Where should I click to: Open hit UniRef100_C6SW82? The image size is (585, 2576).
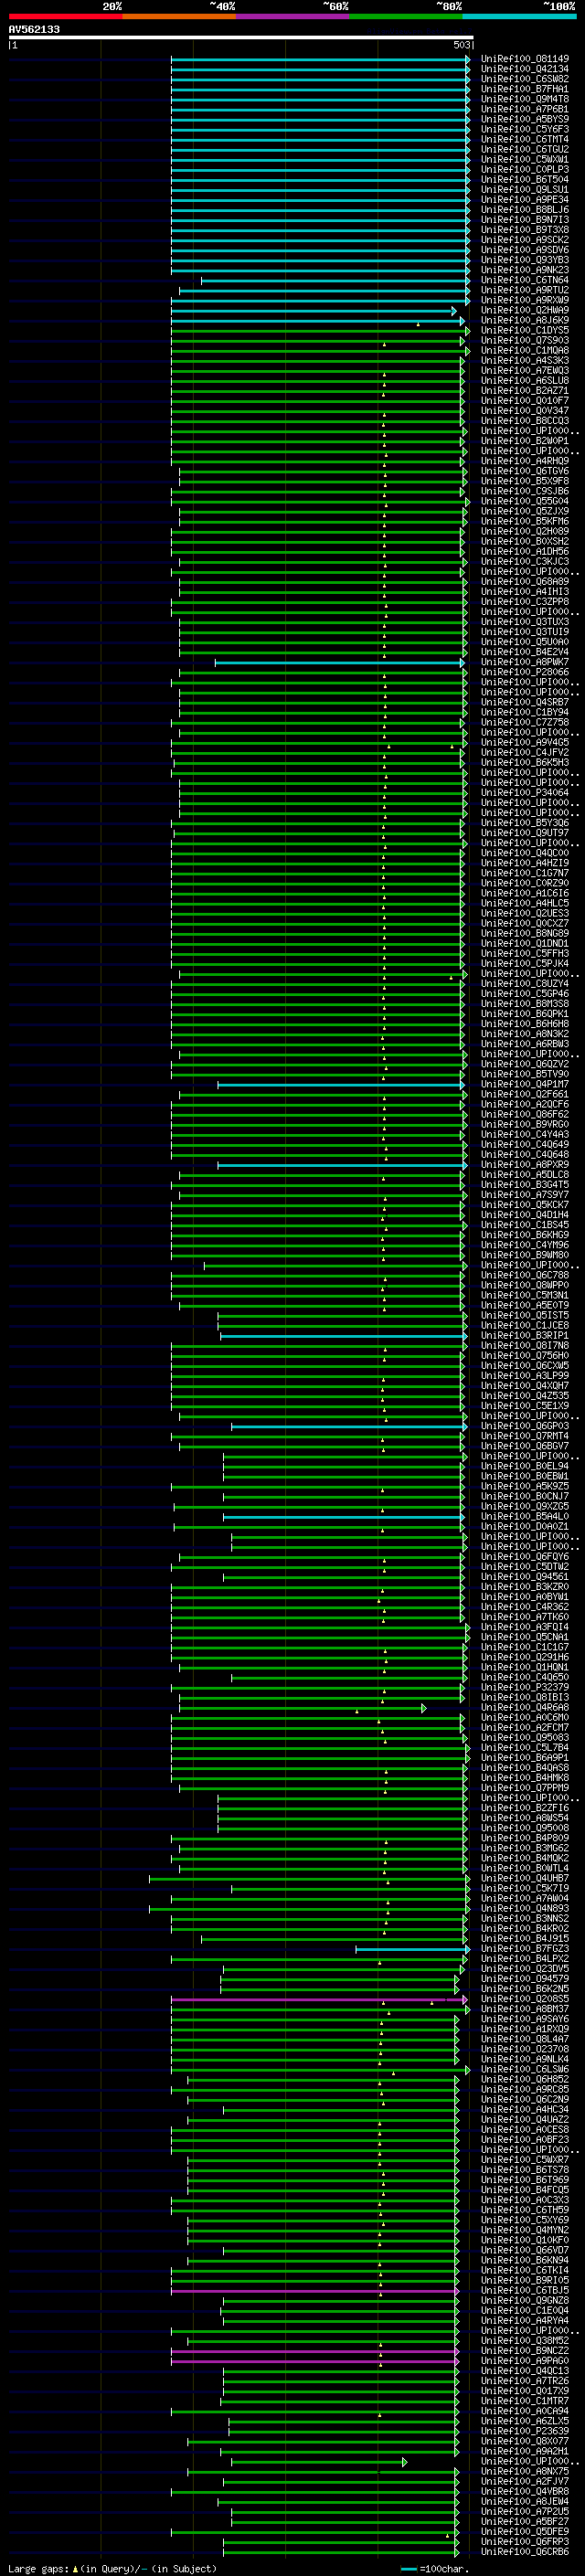pos(525,79)
